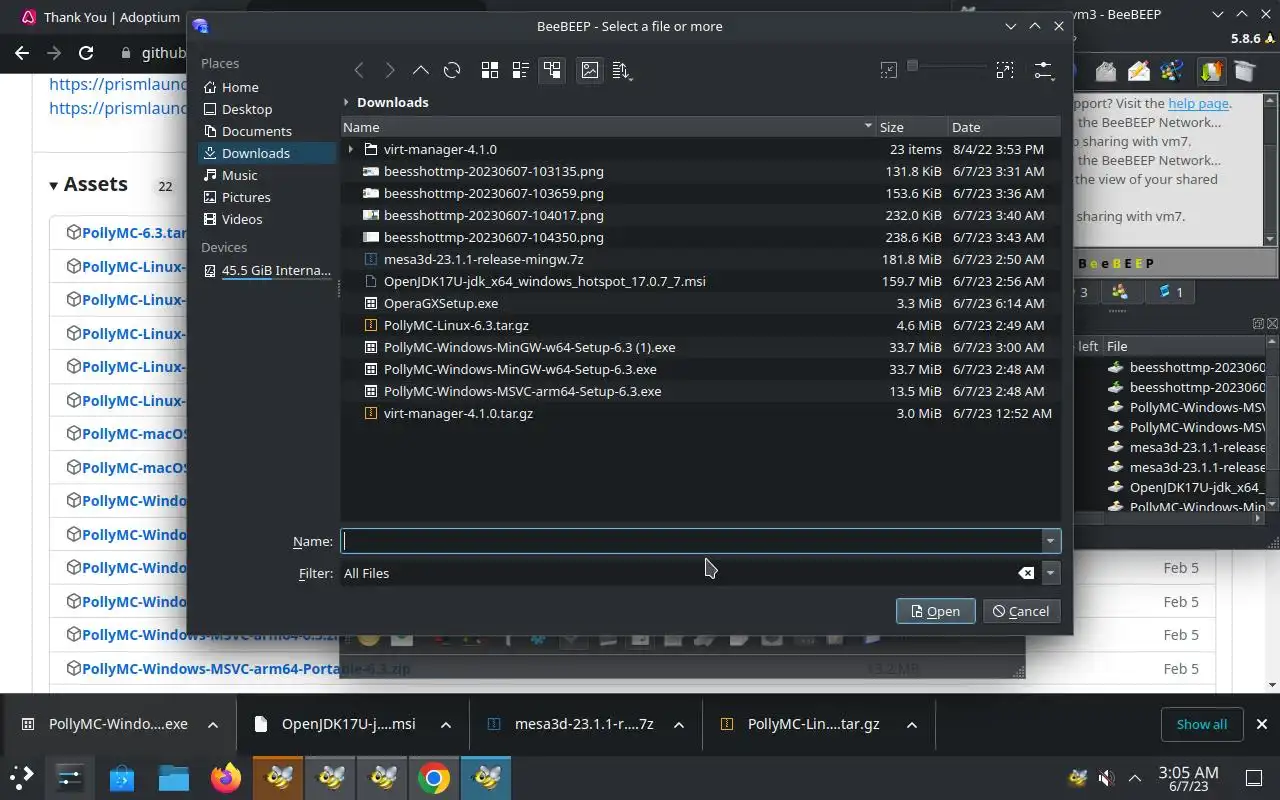The image size is (1280, 800).
Task: Collapse the Assets section in browser
Action: (x=53, y=185)
